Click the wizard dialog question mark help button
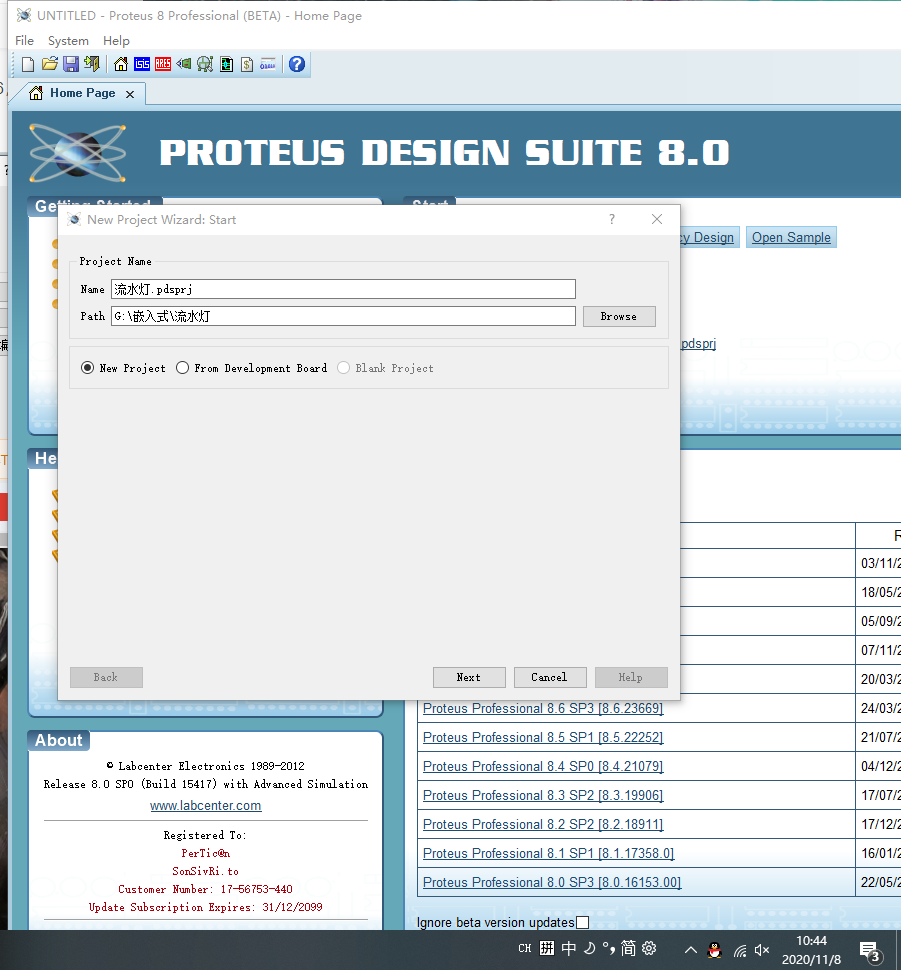901x970 pixels. coord(611,219)
